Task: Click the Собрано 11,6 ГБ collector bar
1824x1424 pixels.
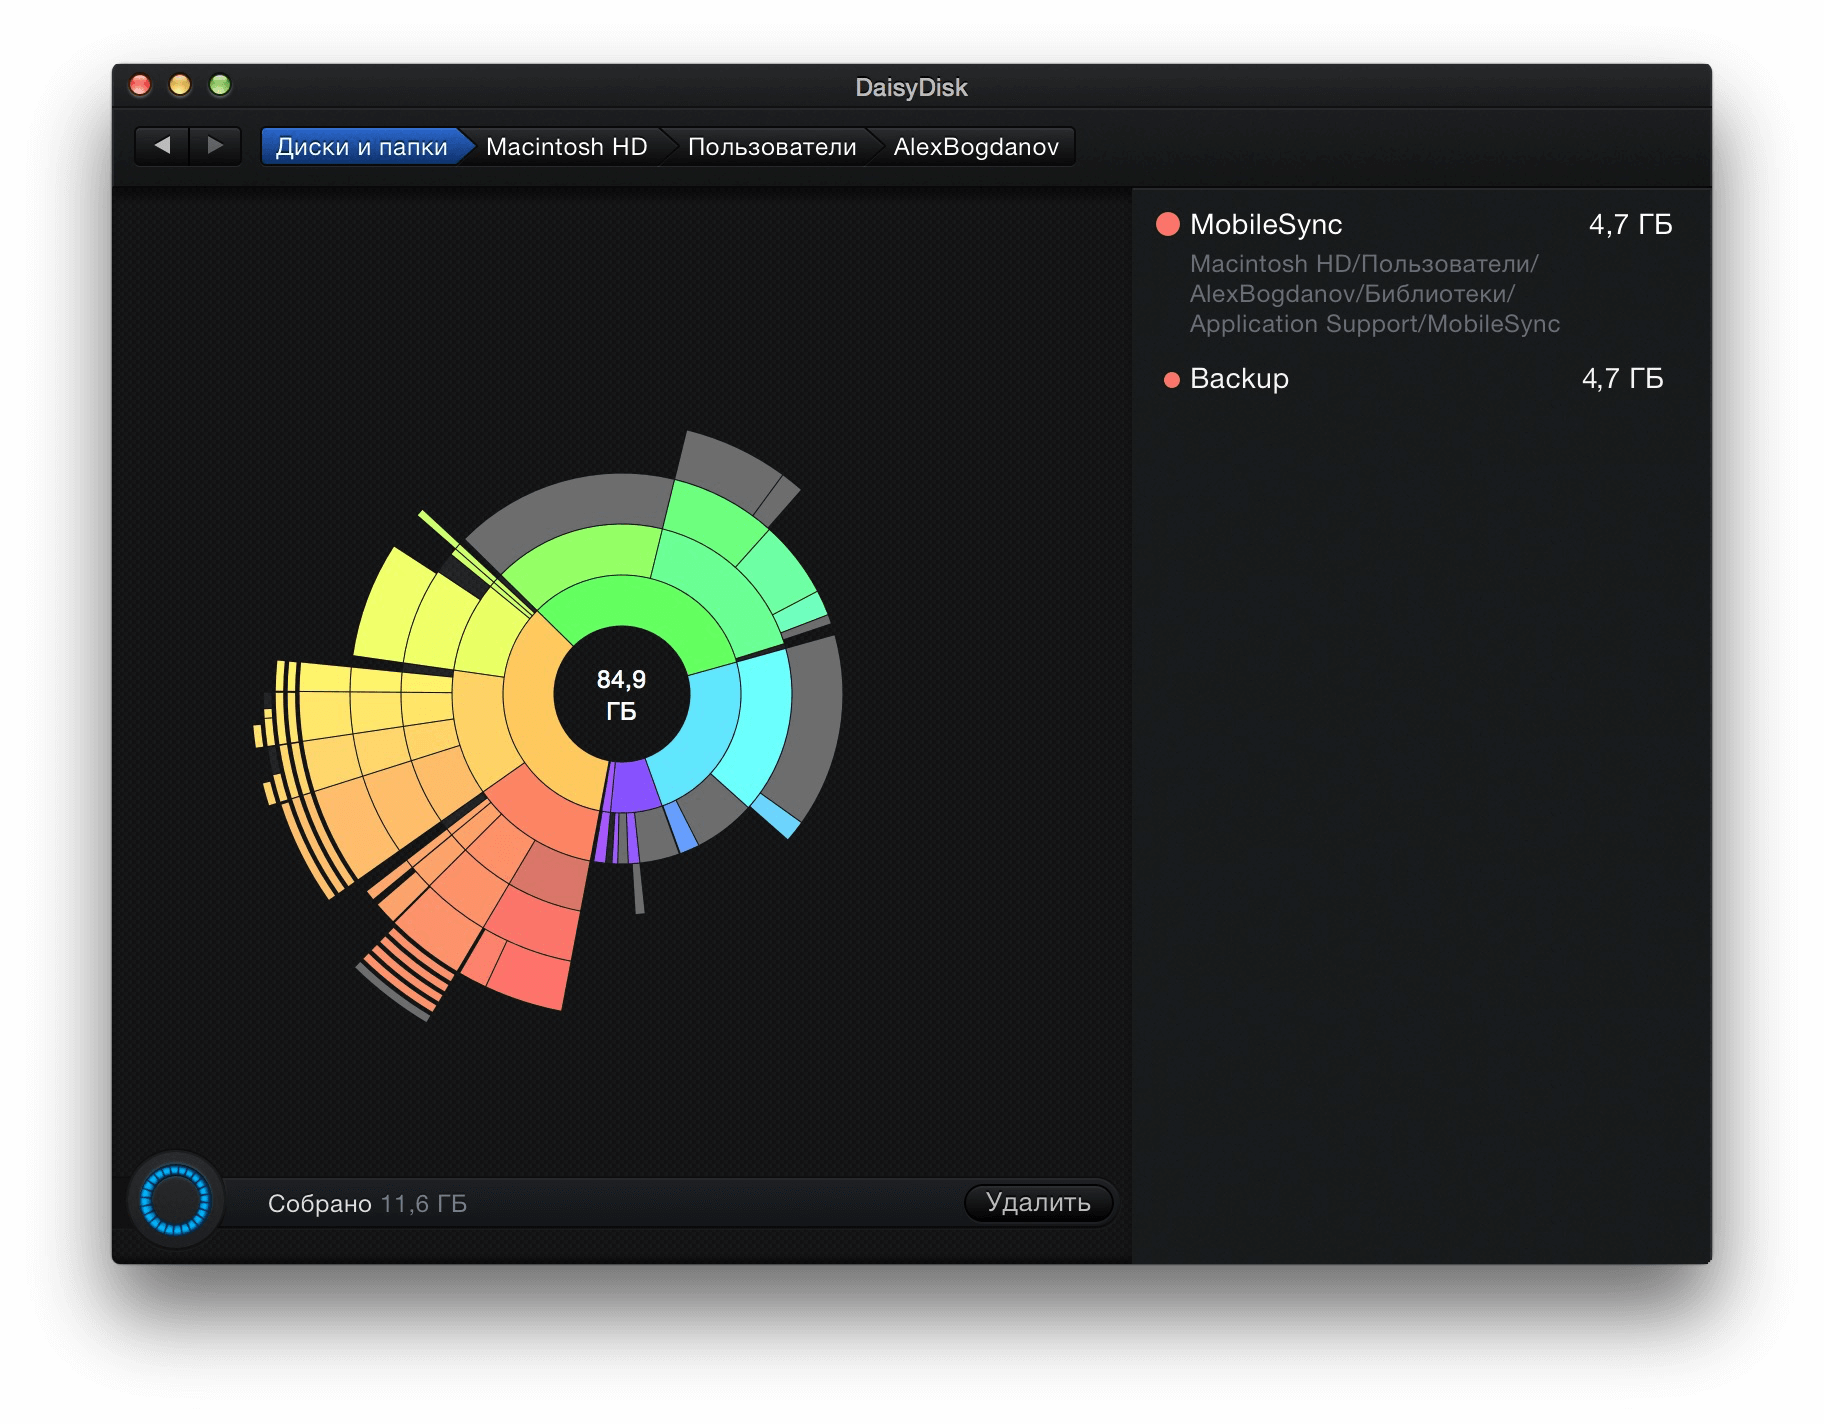Action: [600, 1203]
